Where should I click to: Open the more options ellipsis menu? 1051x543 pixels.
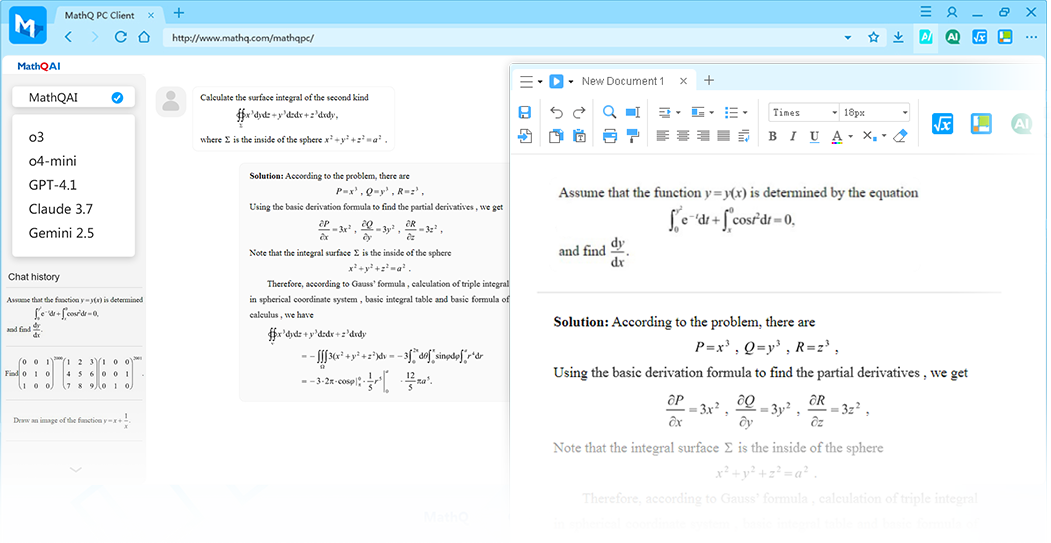point(1031,38)
